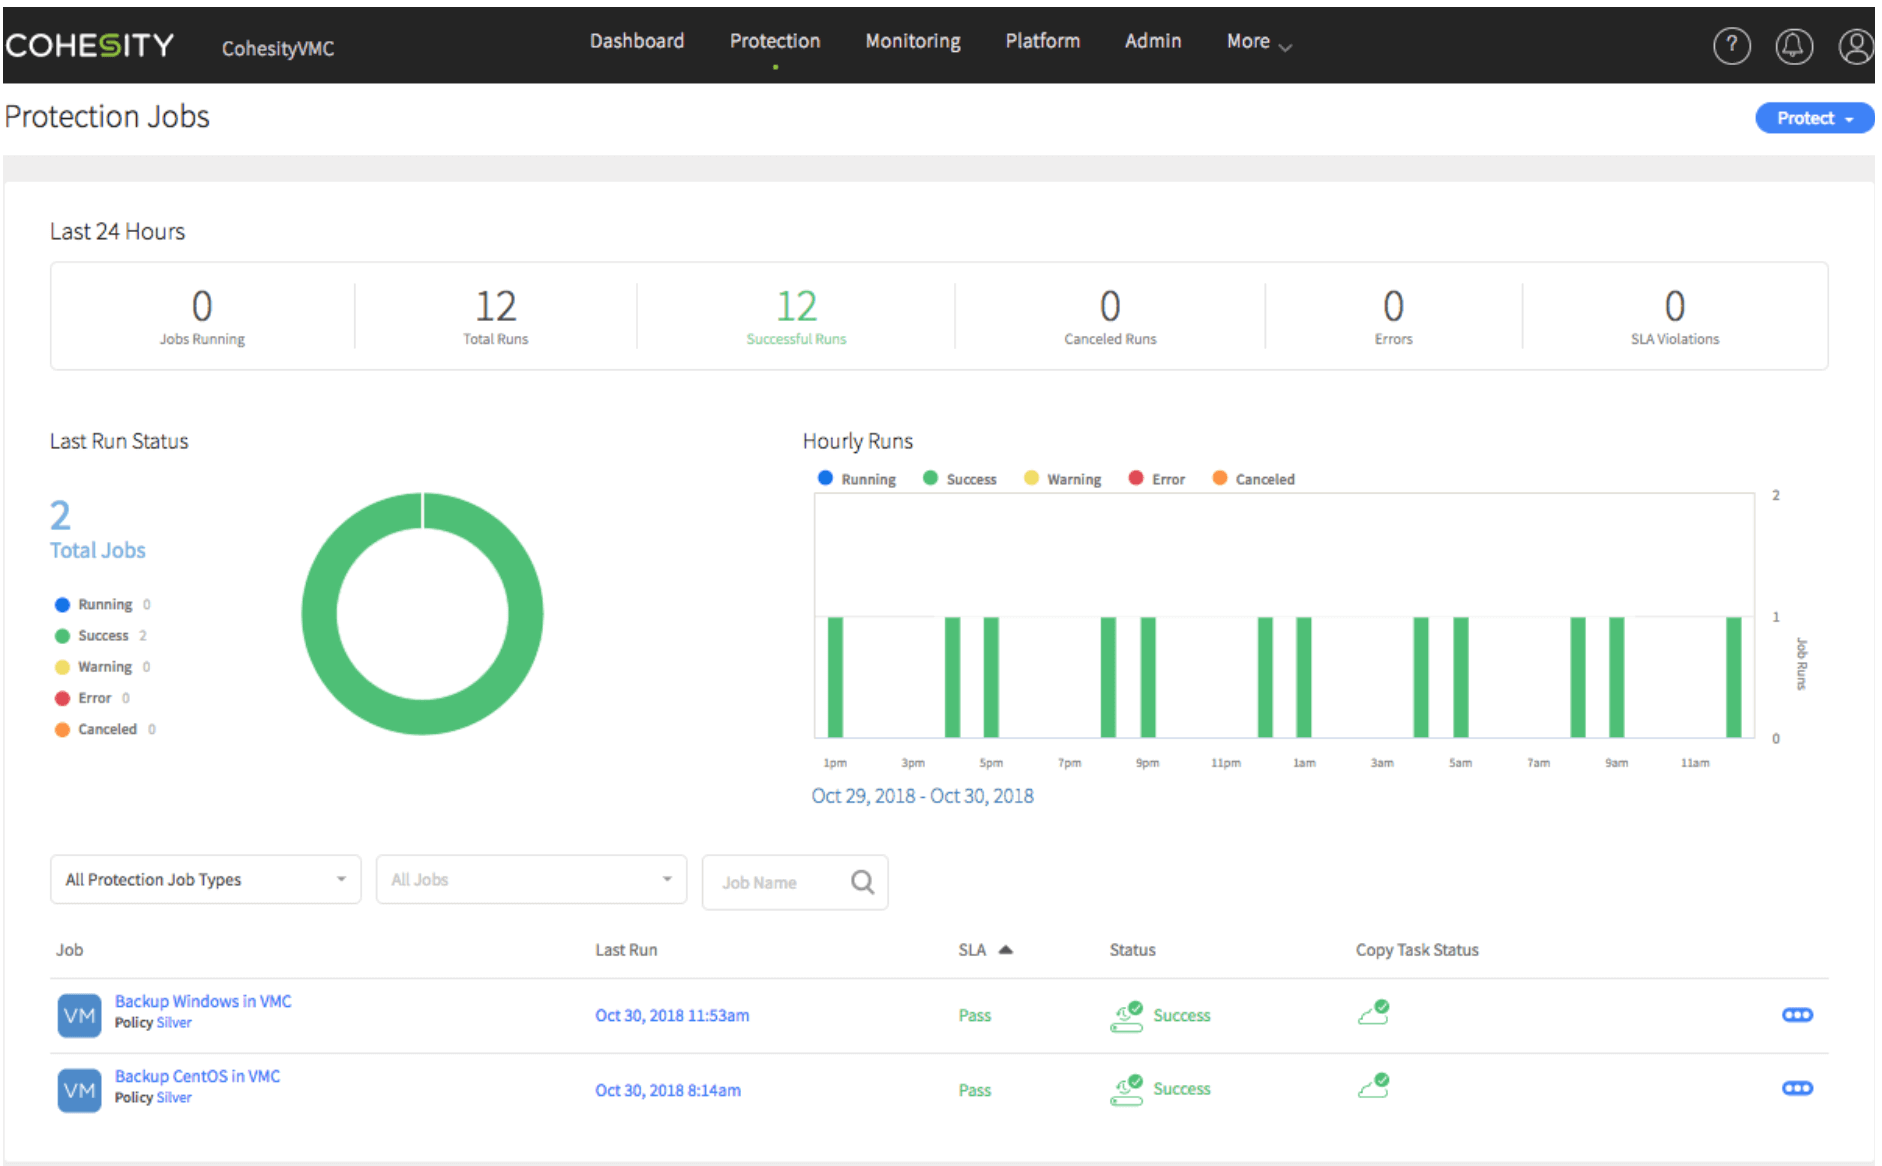Screen dimensions: 1882x1166
Task: Click the green donut chart ring
Action: click(320, 614)
